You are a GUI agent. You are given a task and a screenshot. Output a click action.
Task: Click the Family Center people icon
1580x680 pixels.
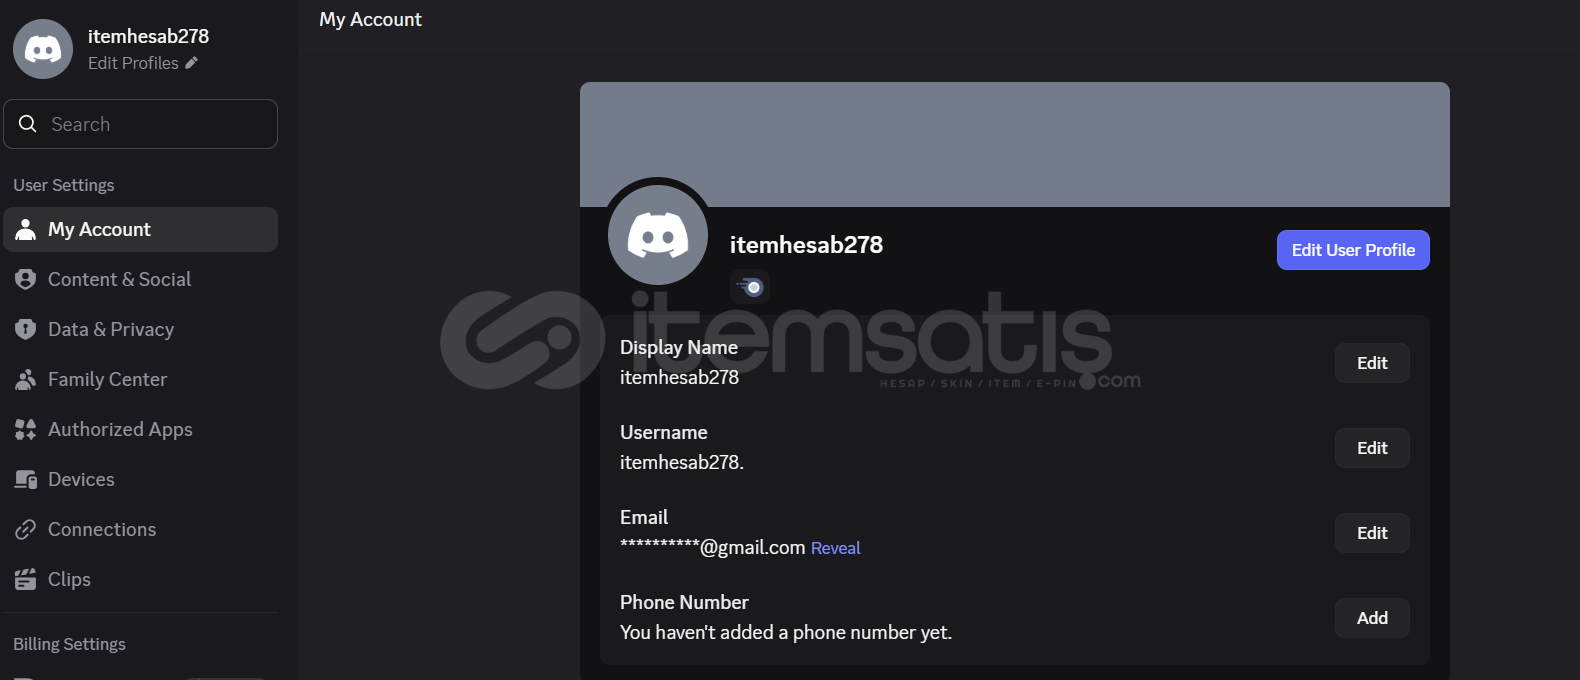(26, 379)
